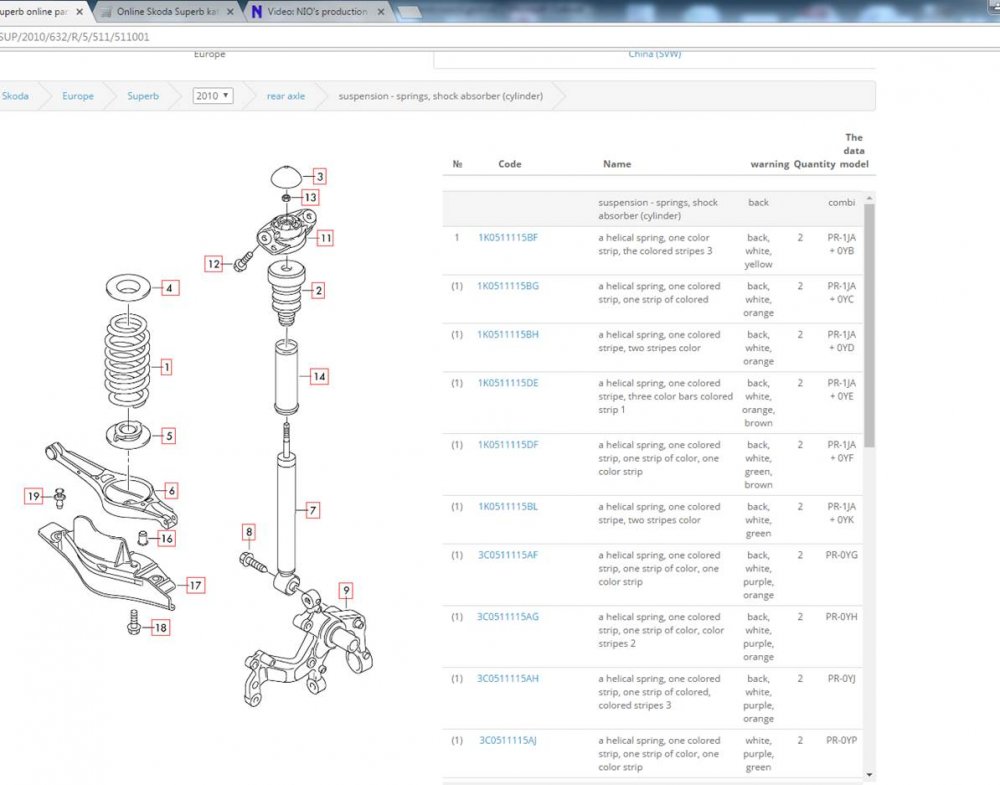This screenshot has height=785, width=1000.
Task: Click the PR-0YG model data cell
Action: tap(841, 555)
